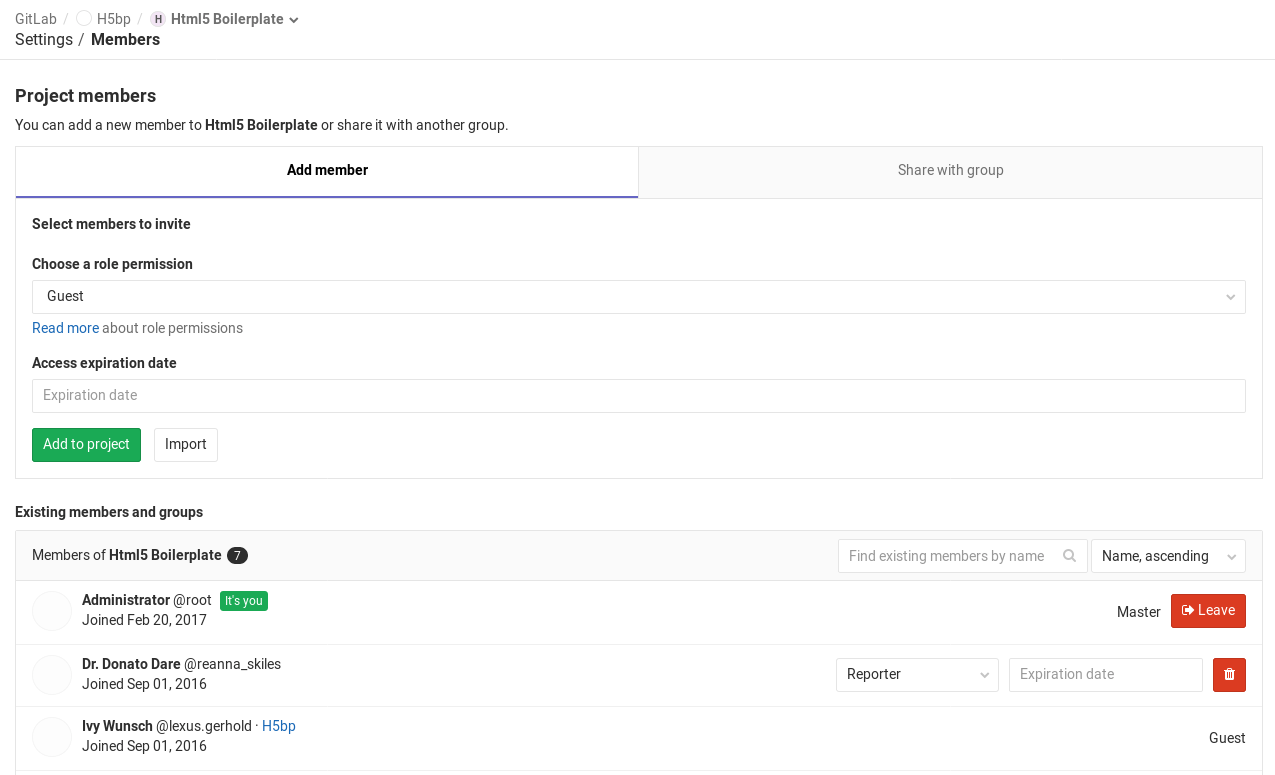This screenshot has width=1275, height=775.
Task: Open the H5bp group link beside Ivy Wunsch
Action: [x=279, y=726]
